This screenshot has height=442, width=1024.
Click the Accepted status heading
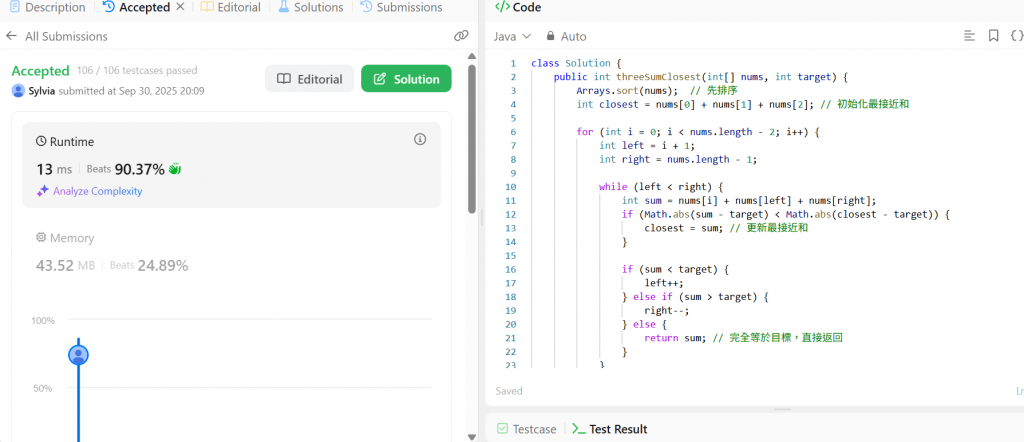click(x=40, y=71)
